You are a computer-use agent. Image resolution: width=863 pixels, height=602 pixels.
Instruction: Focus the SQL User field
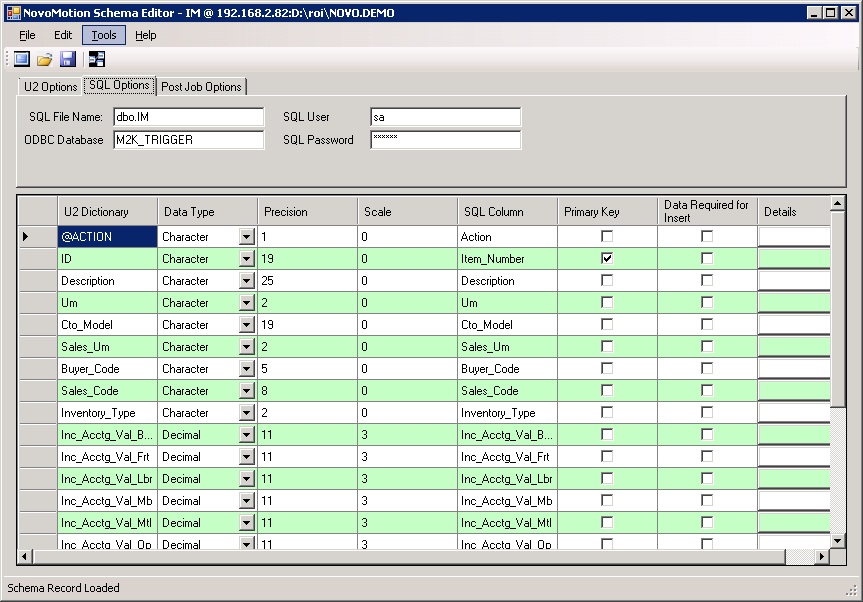[446, 117]
